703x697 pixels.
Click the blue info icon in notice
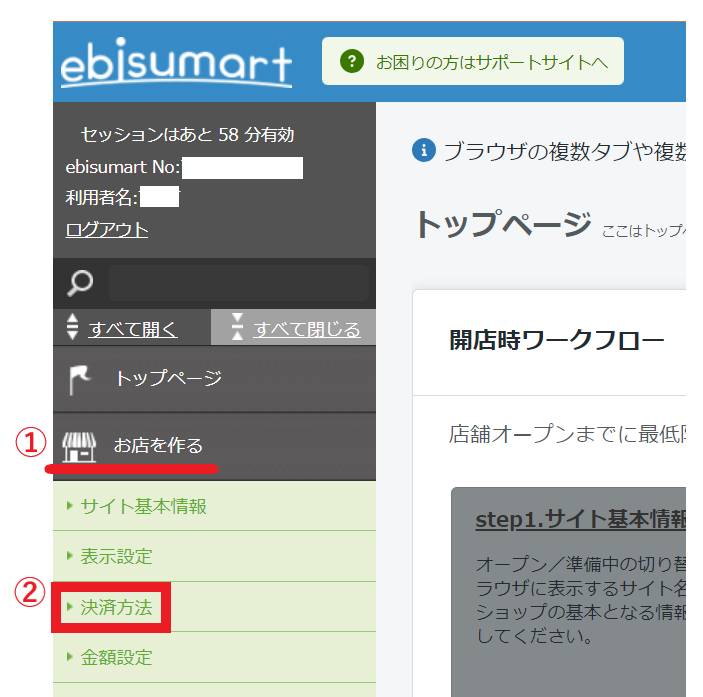tap(424, 150)
